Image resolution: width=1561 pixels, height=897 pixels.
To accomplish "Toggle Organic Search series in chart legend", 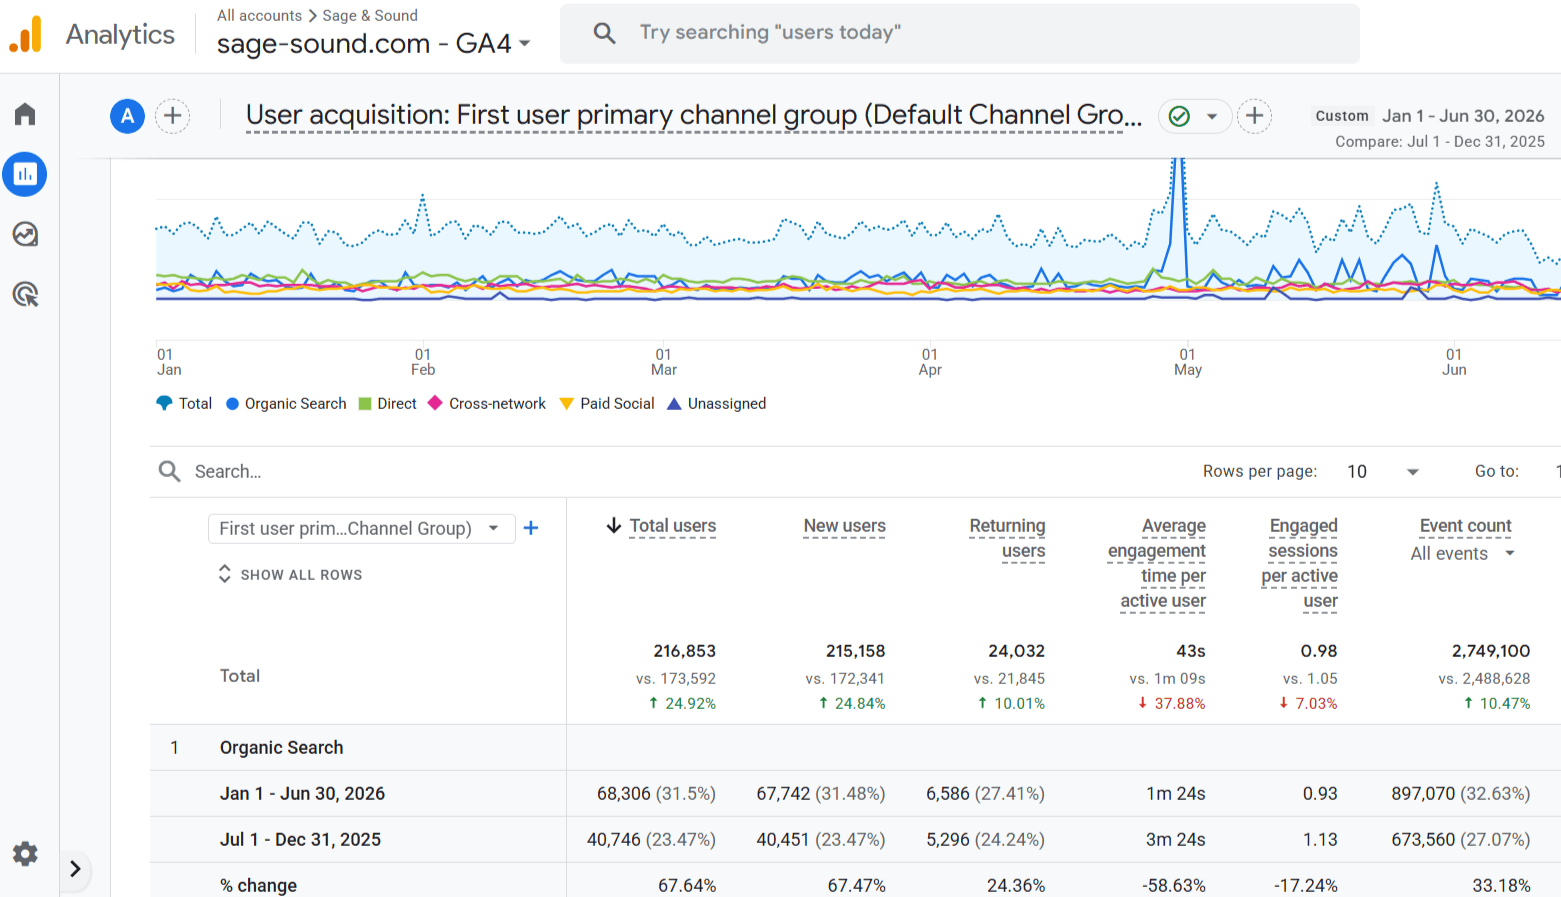I will tap(286, 404).
